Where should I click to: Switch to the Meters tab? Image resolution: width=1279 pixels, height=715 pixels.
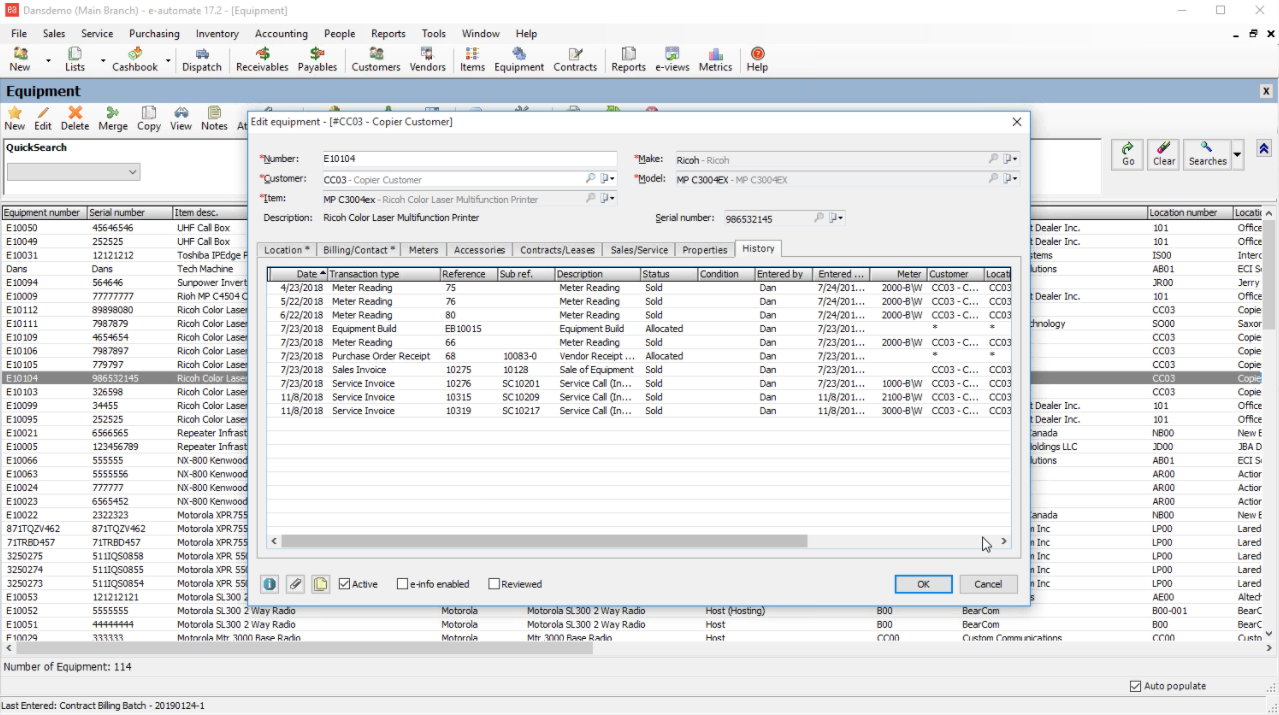(x=423, y=250)
